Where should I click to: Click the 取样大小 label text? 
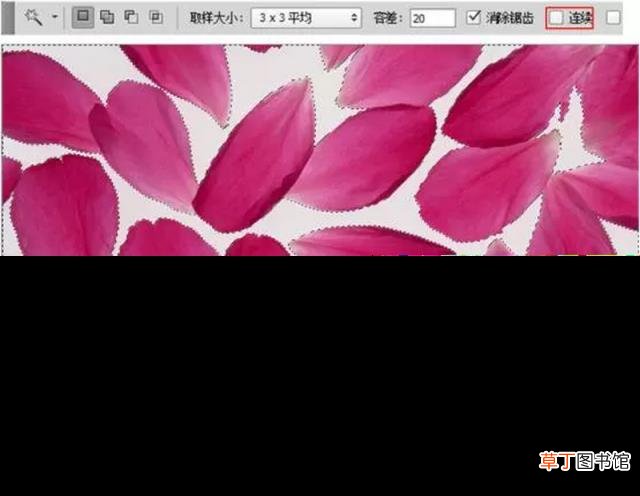[x=217, y=18]
